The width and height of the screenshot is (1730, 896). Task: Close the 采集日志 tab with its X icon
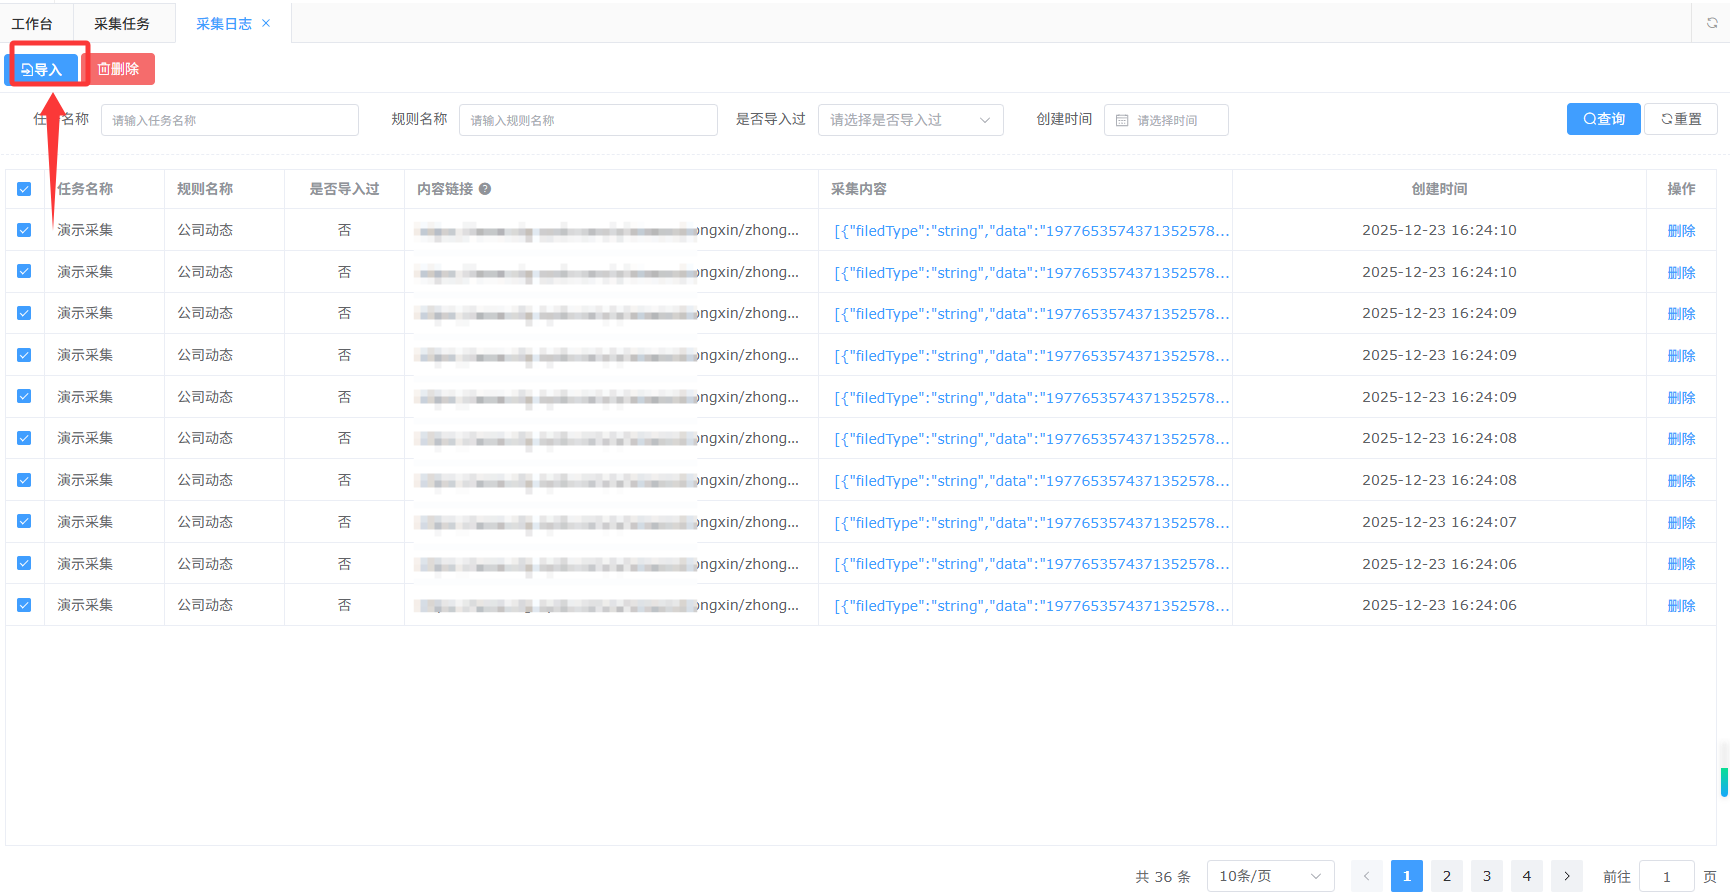266,23
